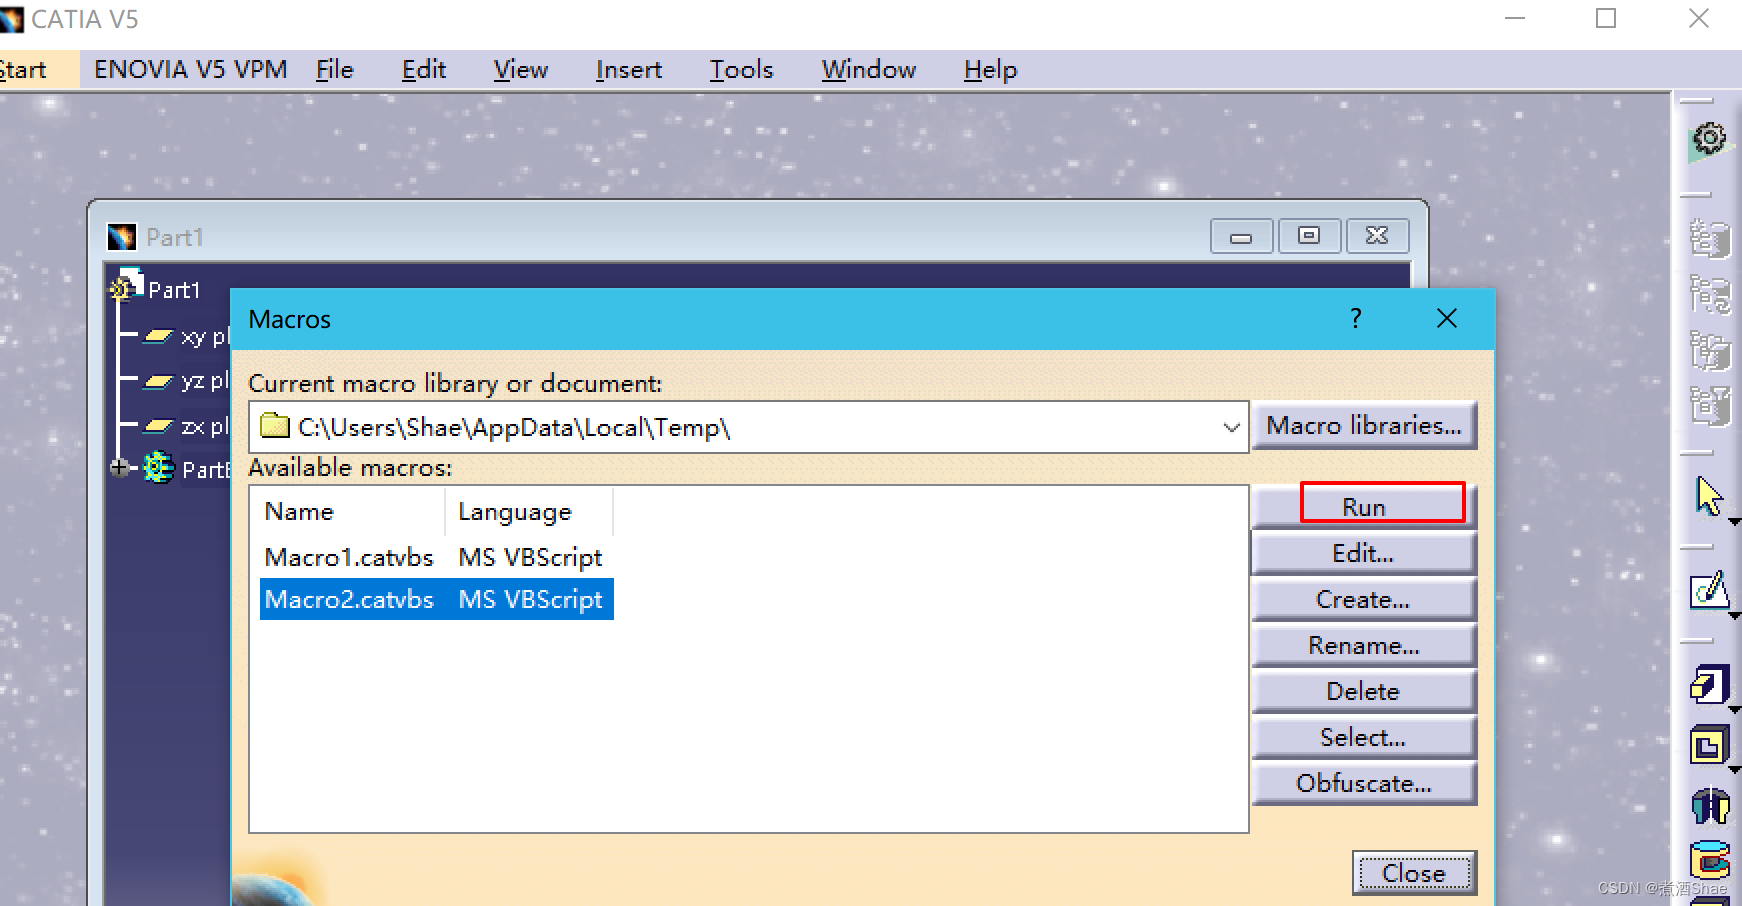
Task: Open the macro library path dropdown arrow
Action: click(1231, 427)
